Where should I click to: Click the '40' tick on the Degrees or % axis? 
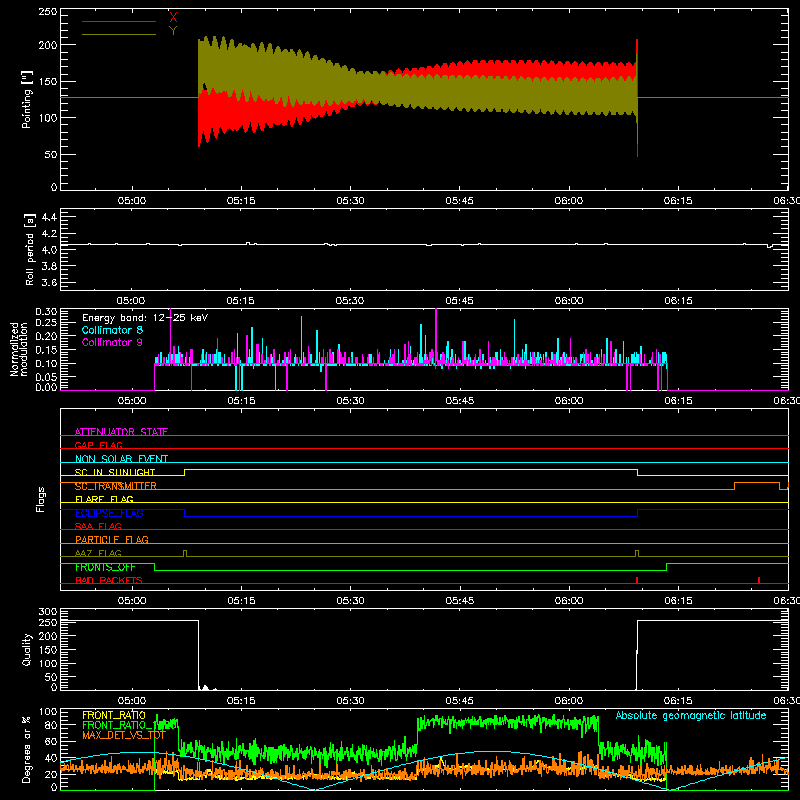point(51,758)
